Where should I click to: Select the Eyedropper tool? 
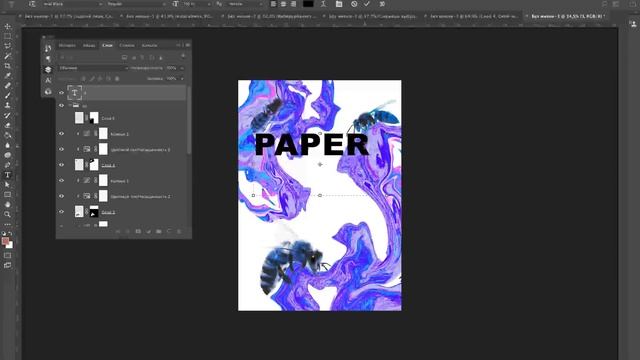[7, 76]
